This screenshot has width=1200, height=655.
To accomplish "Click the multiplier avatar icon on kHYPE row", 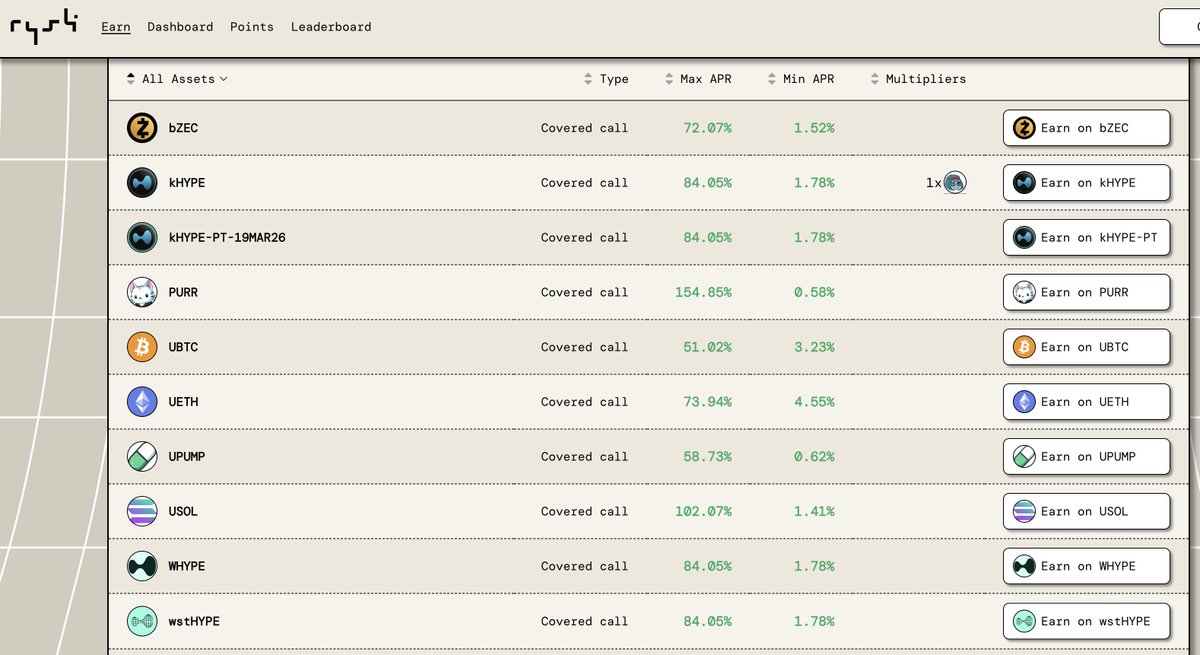I will pos(955,183).
